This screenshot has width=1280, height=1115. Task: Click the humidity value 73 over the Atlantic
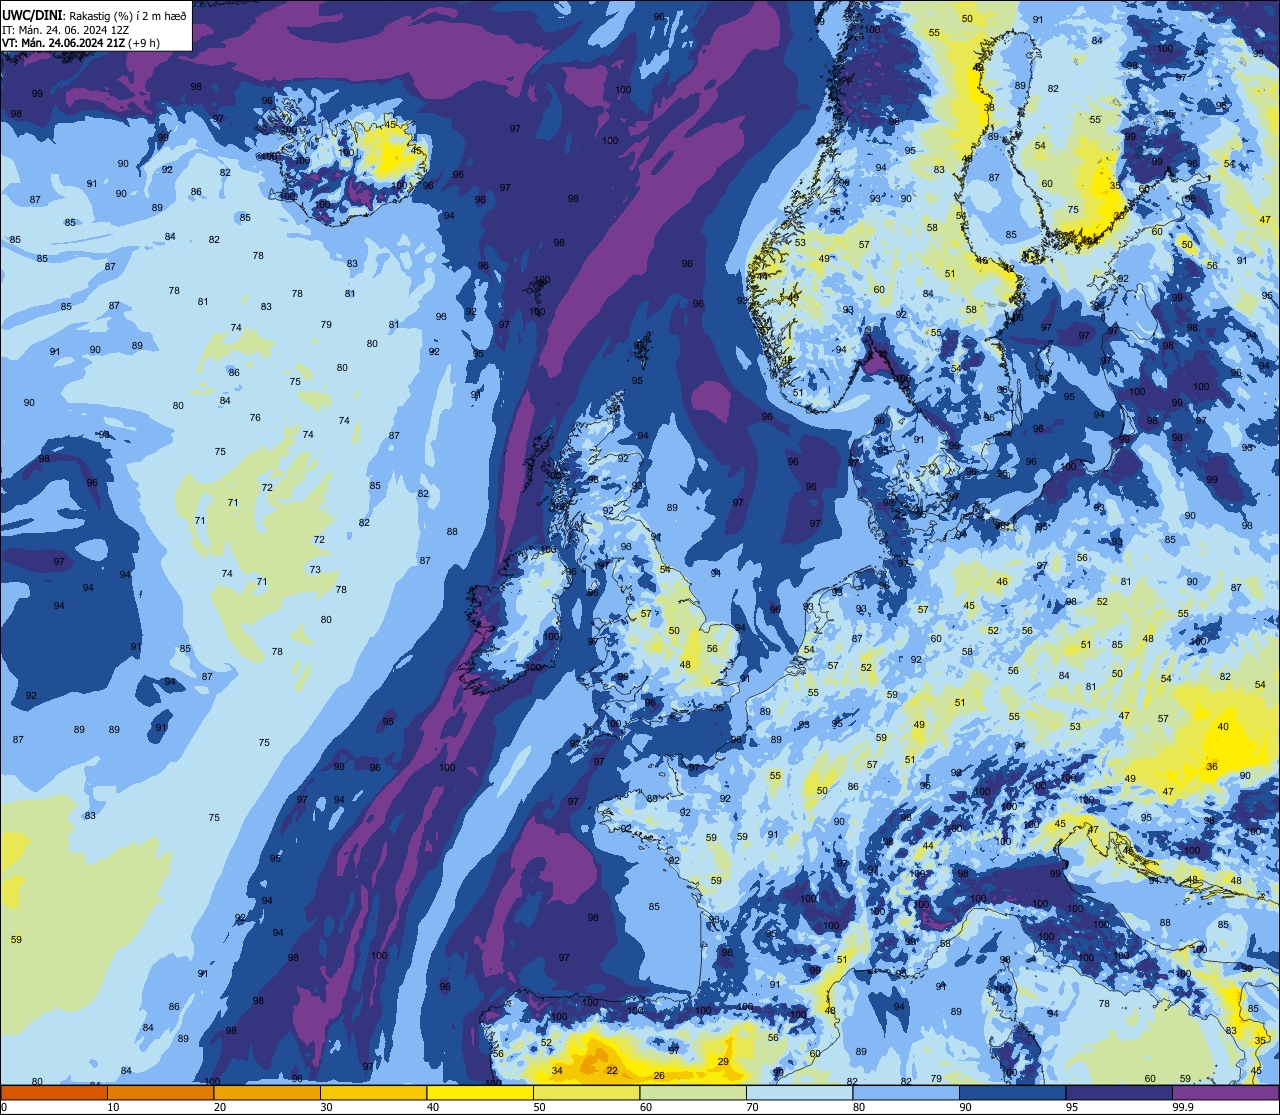pos(315,569)
